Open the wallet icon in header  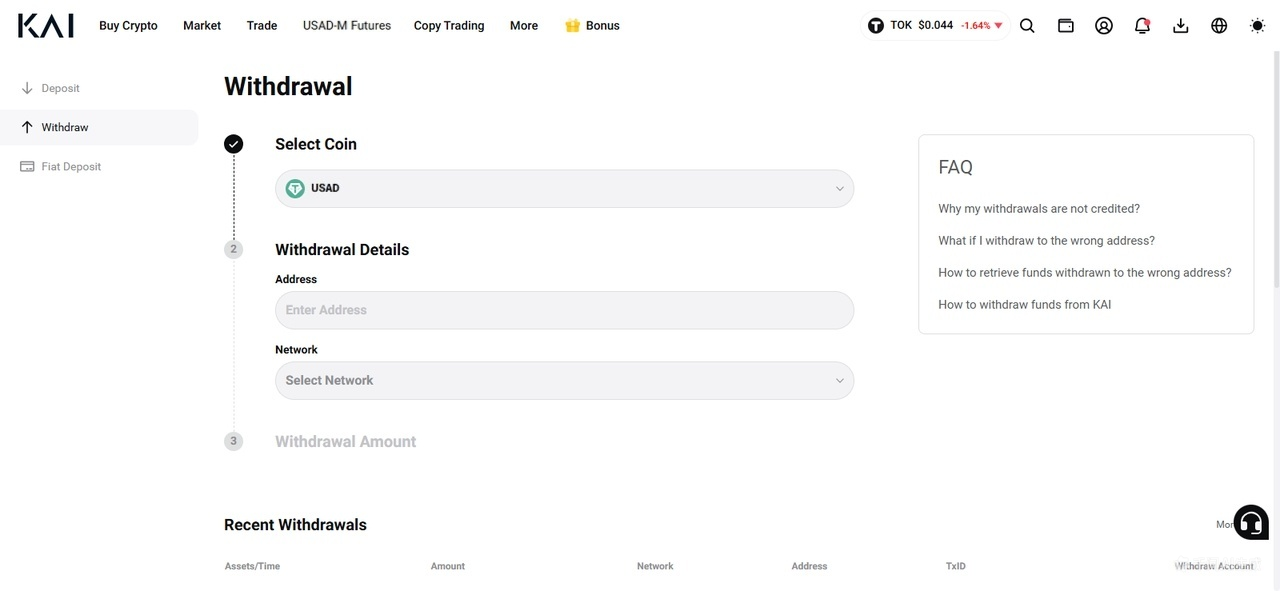click(x=1066, y=26)
